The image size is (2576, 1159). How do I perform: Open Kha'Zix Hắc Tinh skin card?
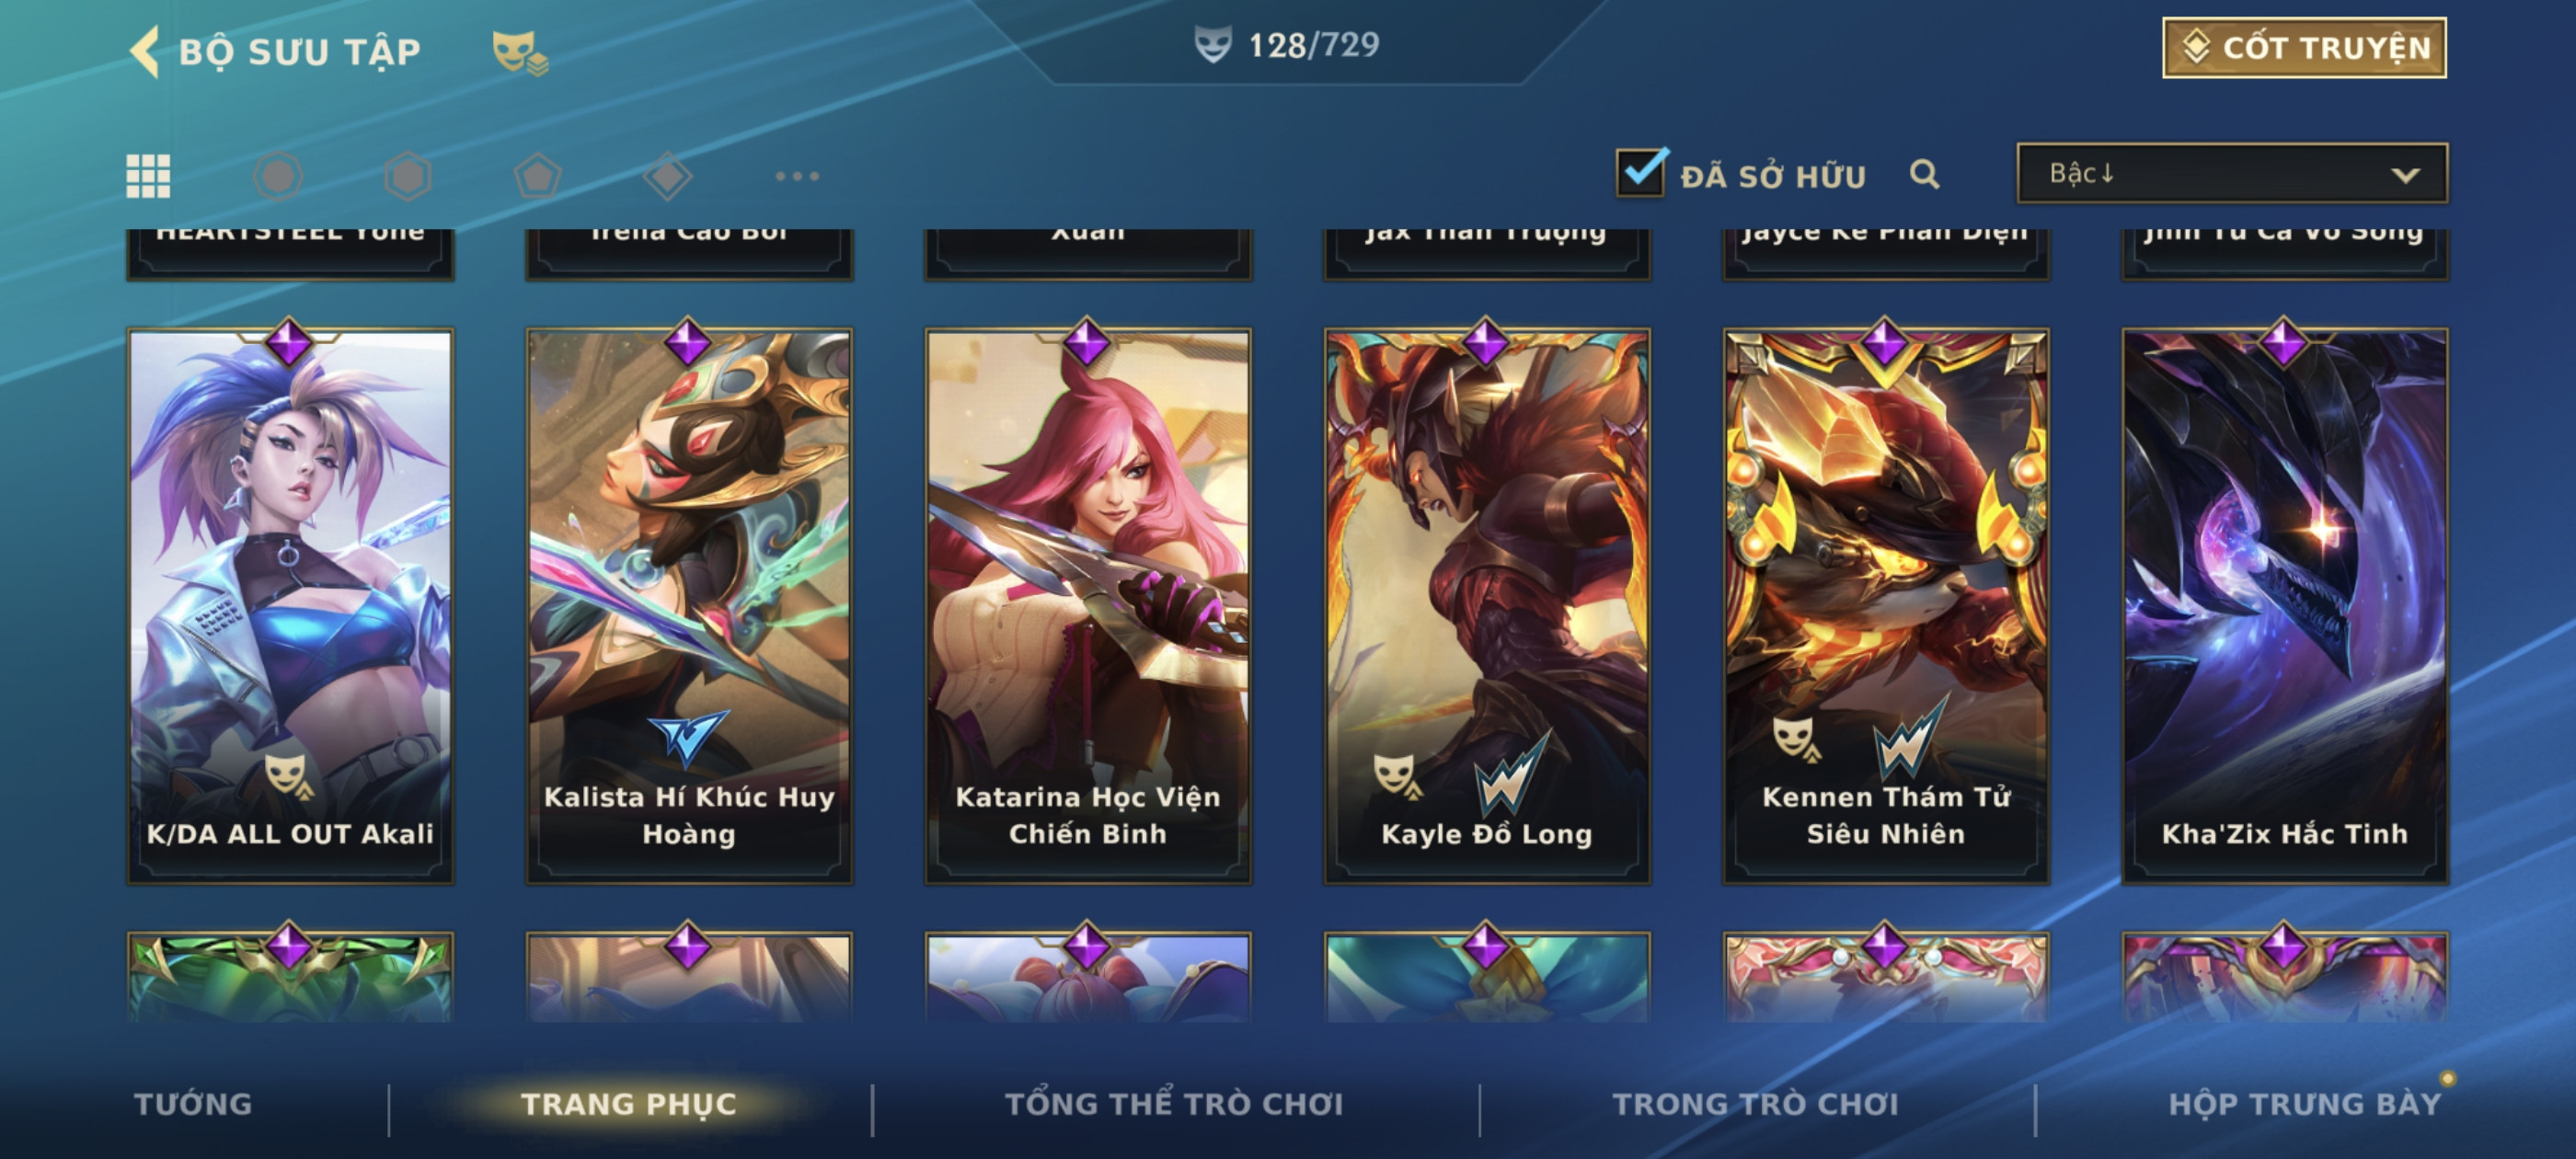pyautogui.click(x=2284, y=606)
